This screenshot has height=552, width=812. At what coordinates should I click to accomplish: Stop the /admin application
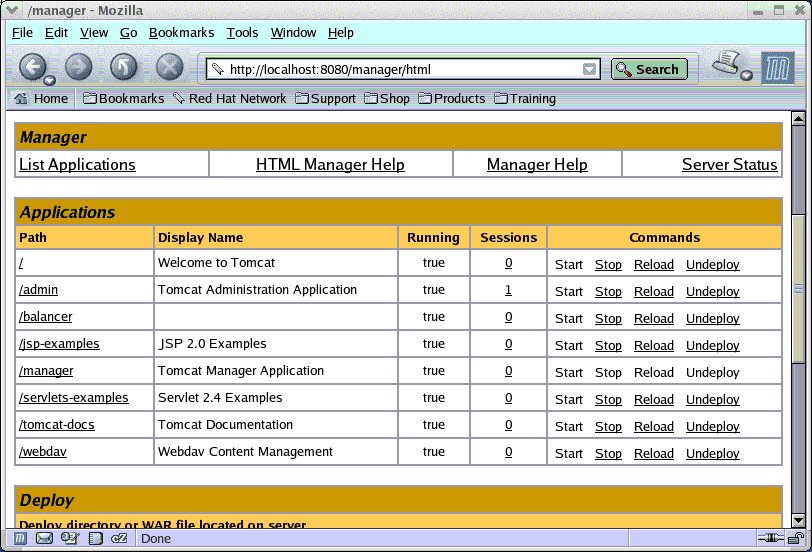click(608, 292)
